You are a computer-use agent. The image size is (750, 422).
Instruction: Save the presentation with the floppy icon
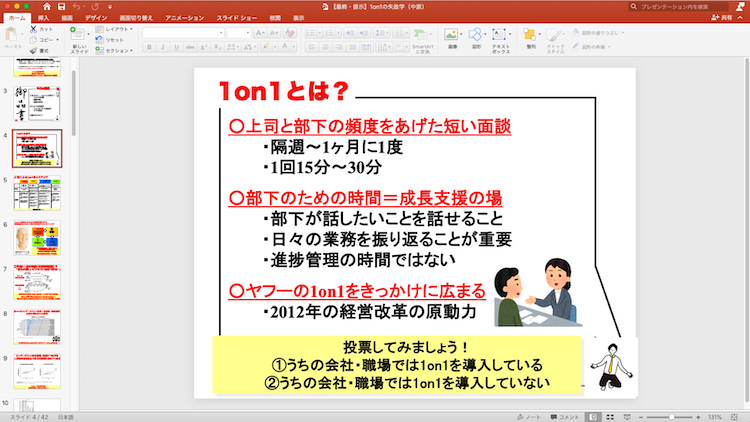[x=61, y=7]
